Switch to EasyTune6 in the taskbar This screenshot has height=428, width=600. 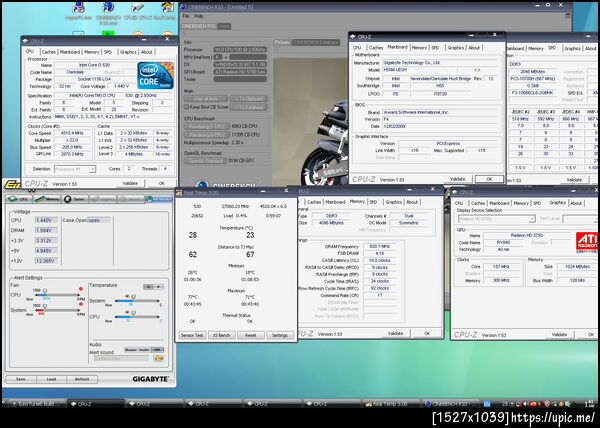pyautogui.click(x=37, y=404)
